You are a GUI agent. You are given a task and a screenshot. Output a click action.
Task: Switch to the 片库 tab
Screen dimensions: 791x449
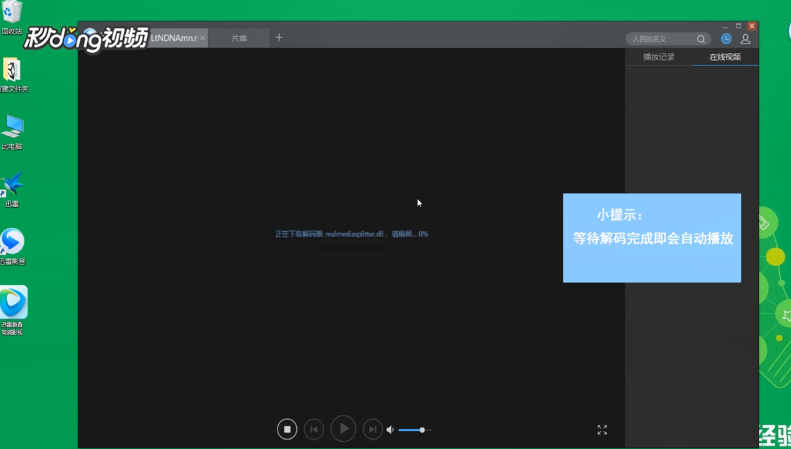[x=240, y=38]
